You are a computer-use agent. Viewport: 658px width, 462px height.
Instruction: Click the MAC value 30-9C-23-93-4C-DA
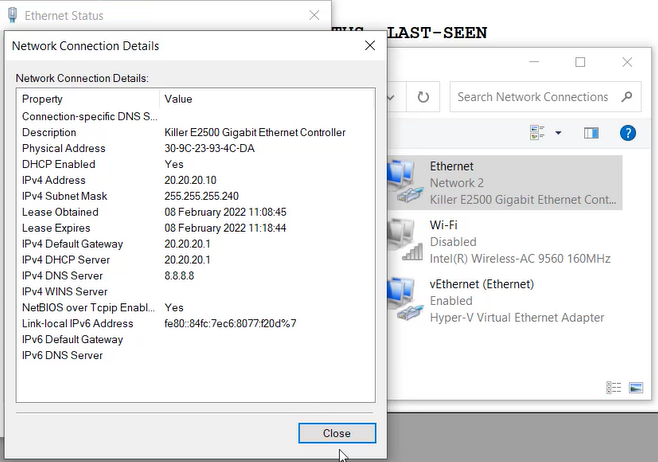click(209, 148)
